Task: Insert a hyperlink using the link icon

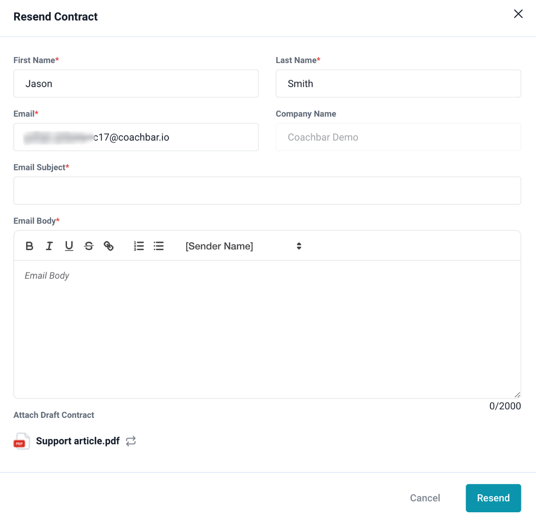Action: (109, 246)
